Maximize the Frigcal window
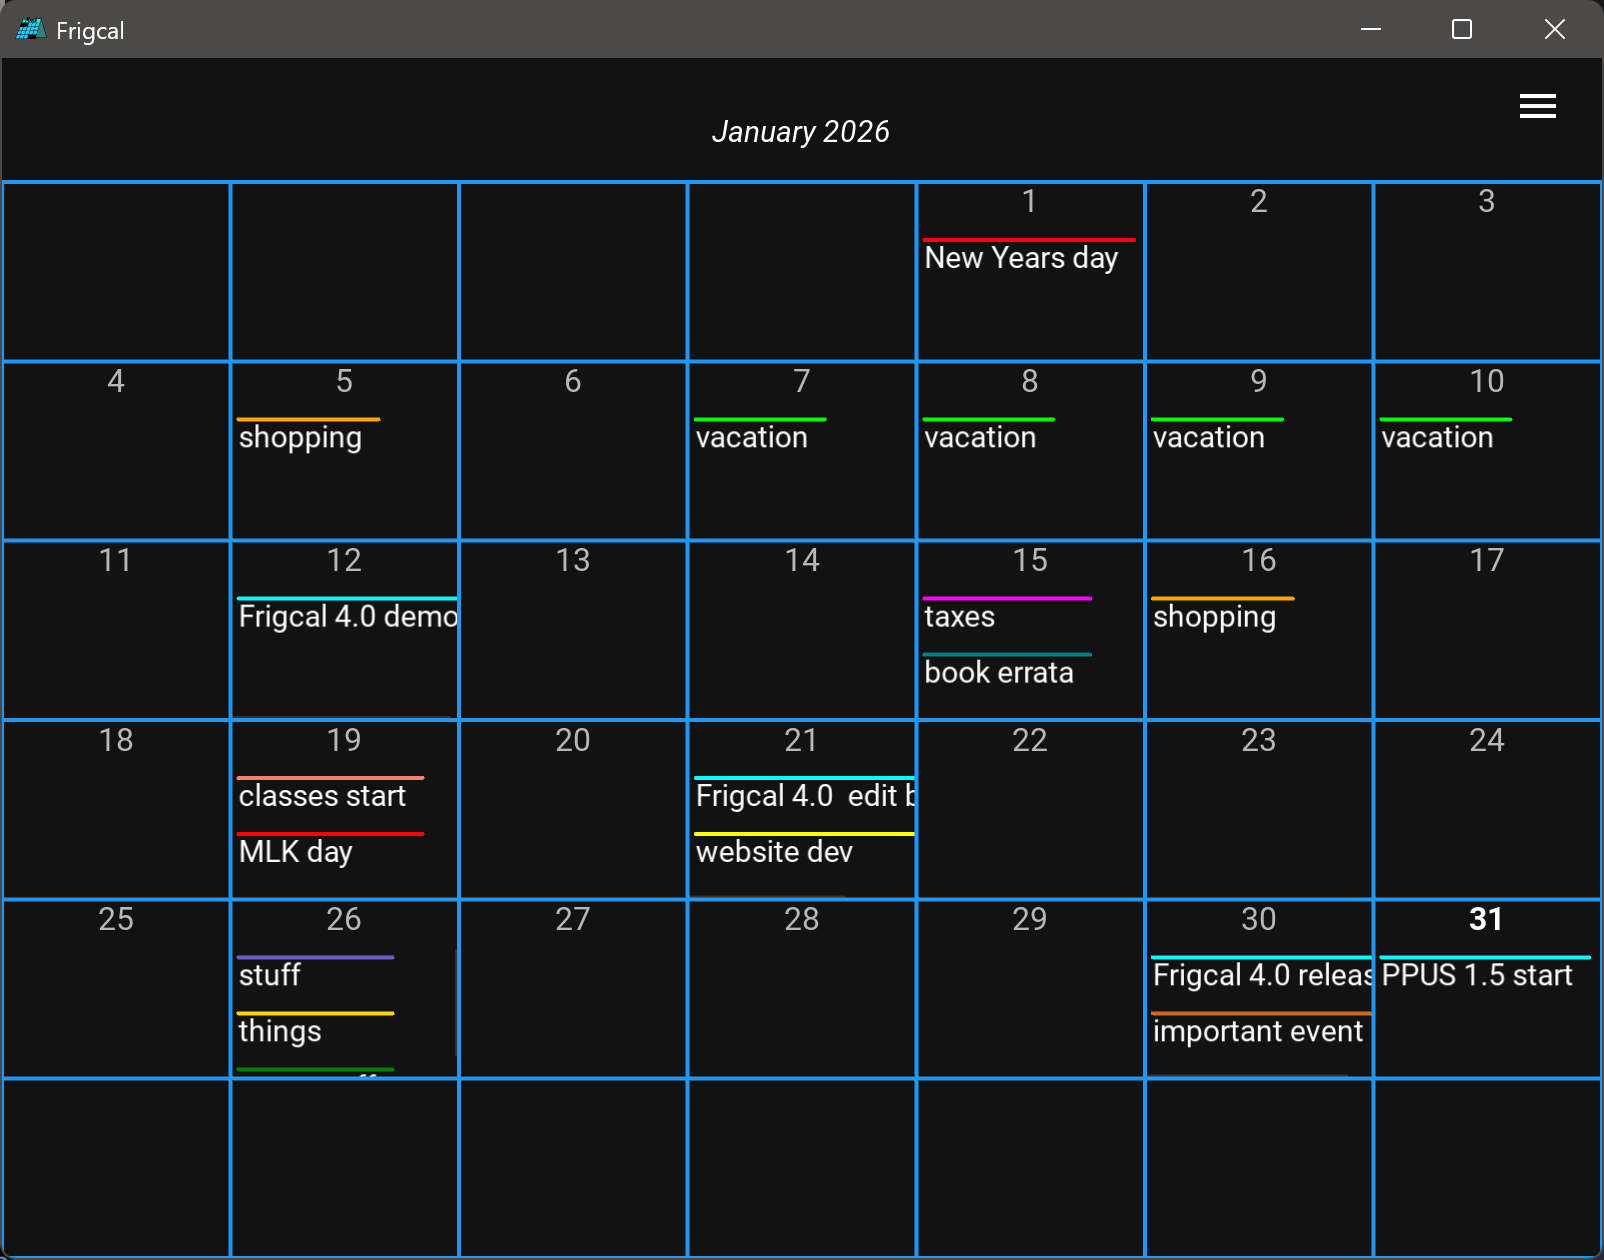Screen dimensions: 1604x1260 point(1461,30)
